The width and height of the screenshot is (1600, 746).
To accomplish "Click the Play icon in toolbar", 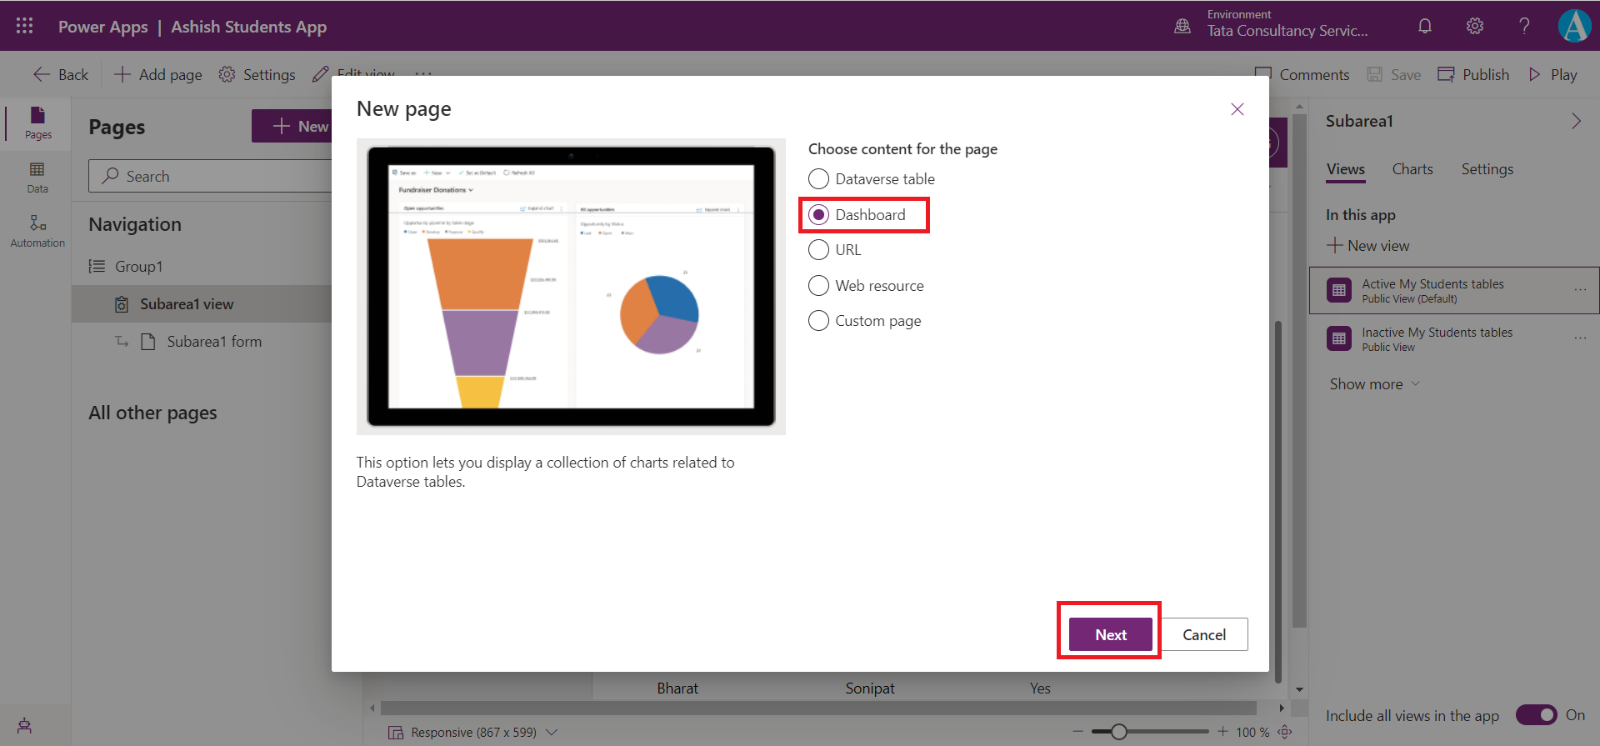I will 1535,75.
